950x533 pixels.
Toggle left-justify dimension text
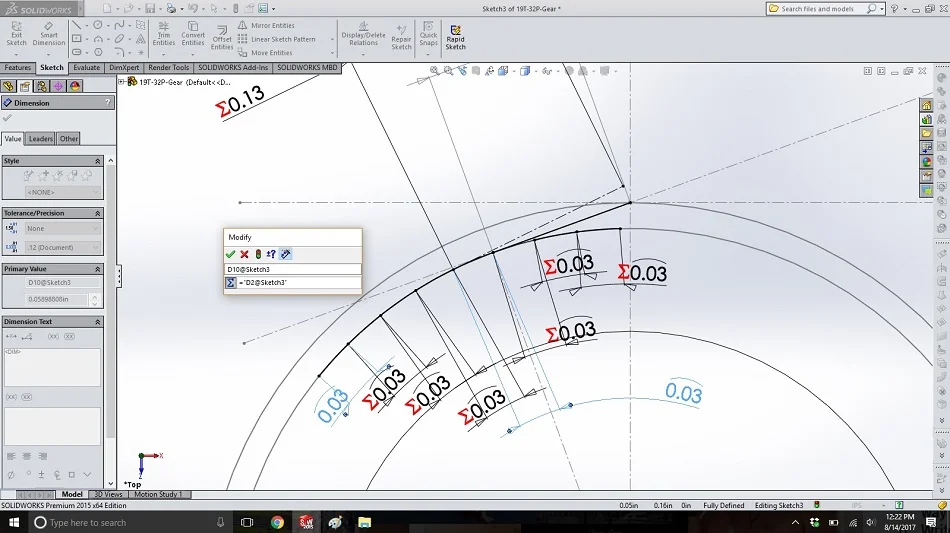(x=11, y=456)
